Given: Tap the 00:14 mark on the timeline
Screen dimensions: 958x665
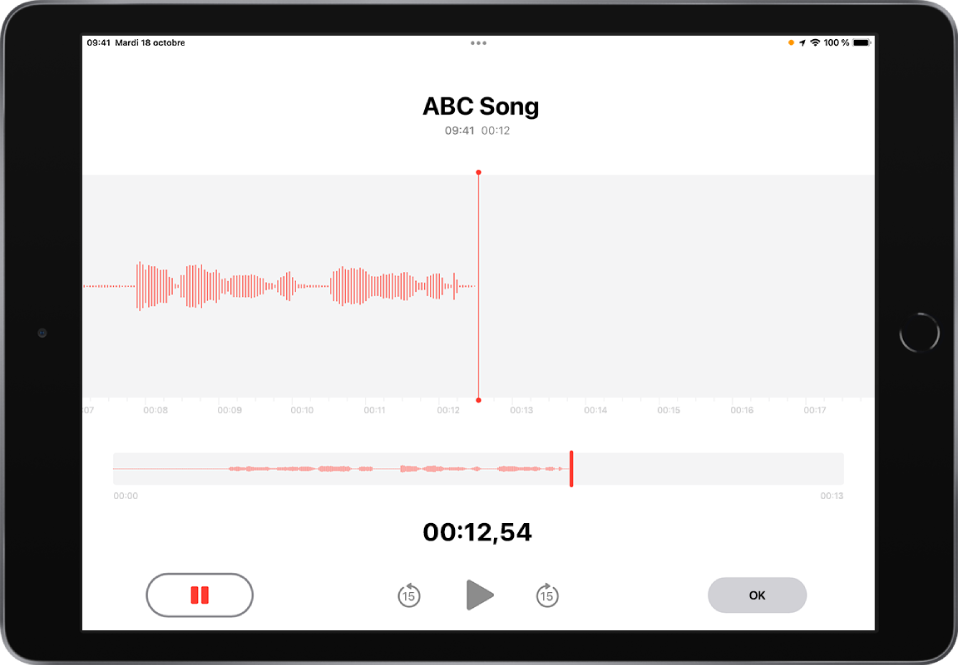Looking at the screenshot, I should (595, 410).
